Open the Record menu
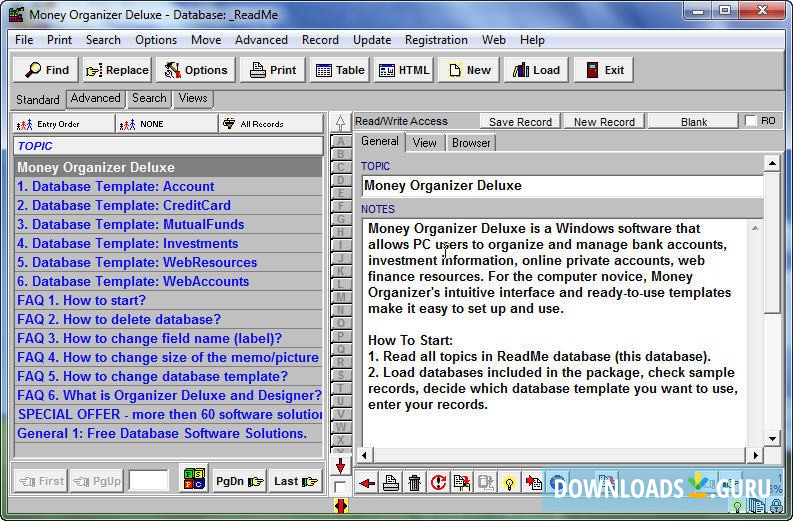Viewport: 793px width, 521px height. [320, 40]
